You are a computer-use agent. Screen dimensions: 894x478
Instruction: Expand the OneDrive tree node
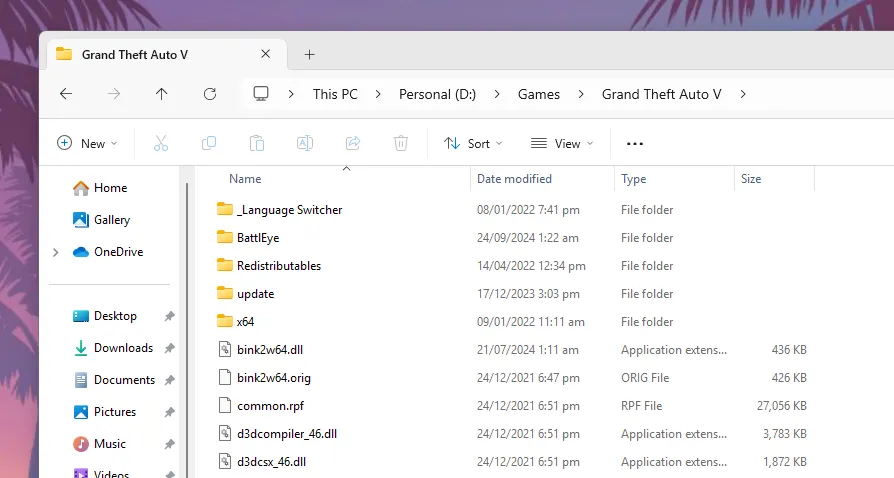coord(55,252)
